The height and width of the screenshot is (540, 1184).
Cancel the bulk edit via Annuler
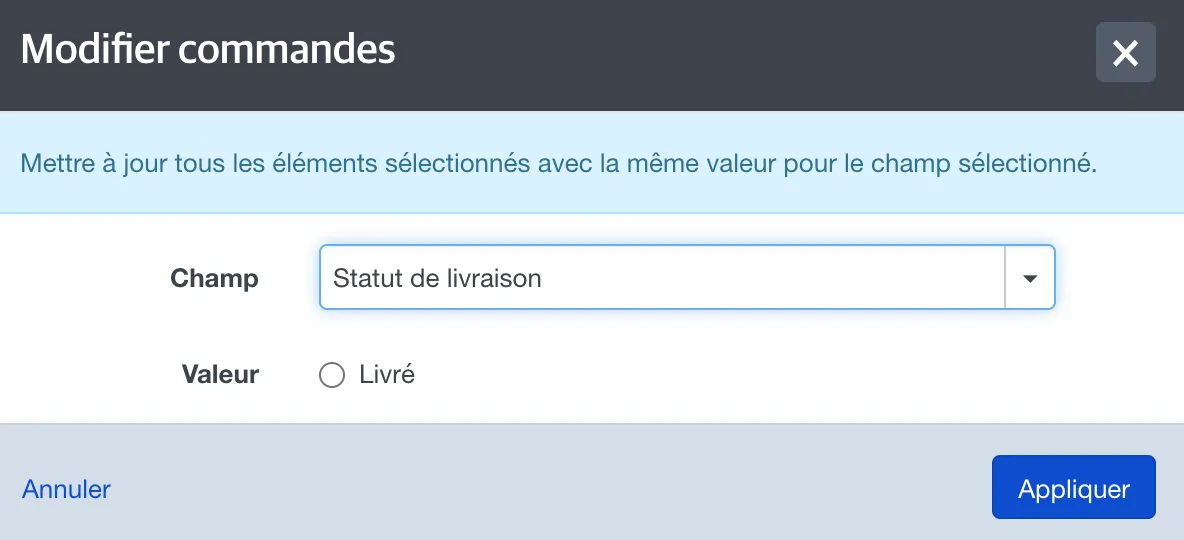point(66,489)
